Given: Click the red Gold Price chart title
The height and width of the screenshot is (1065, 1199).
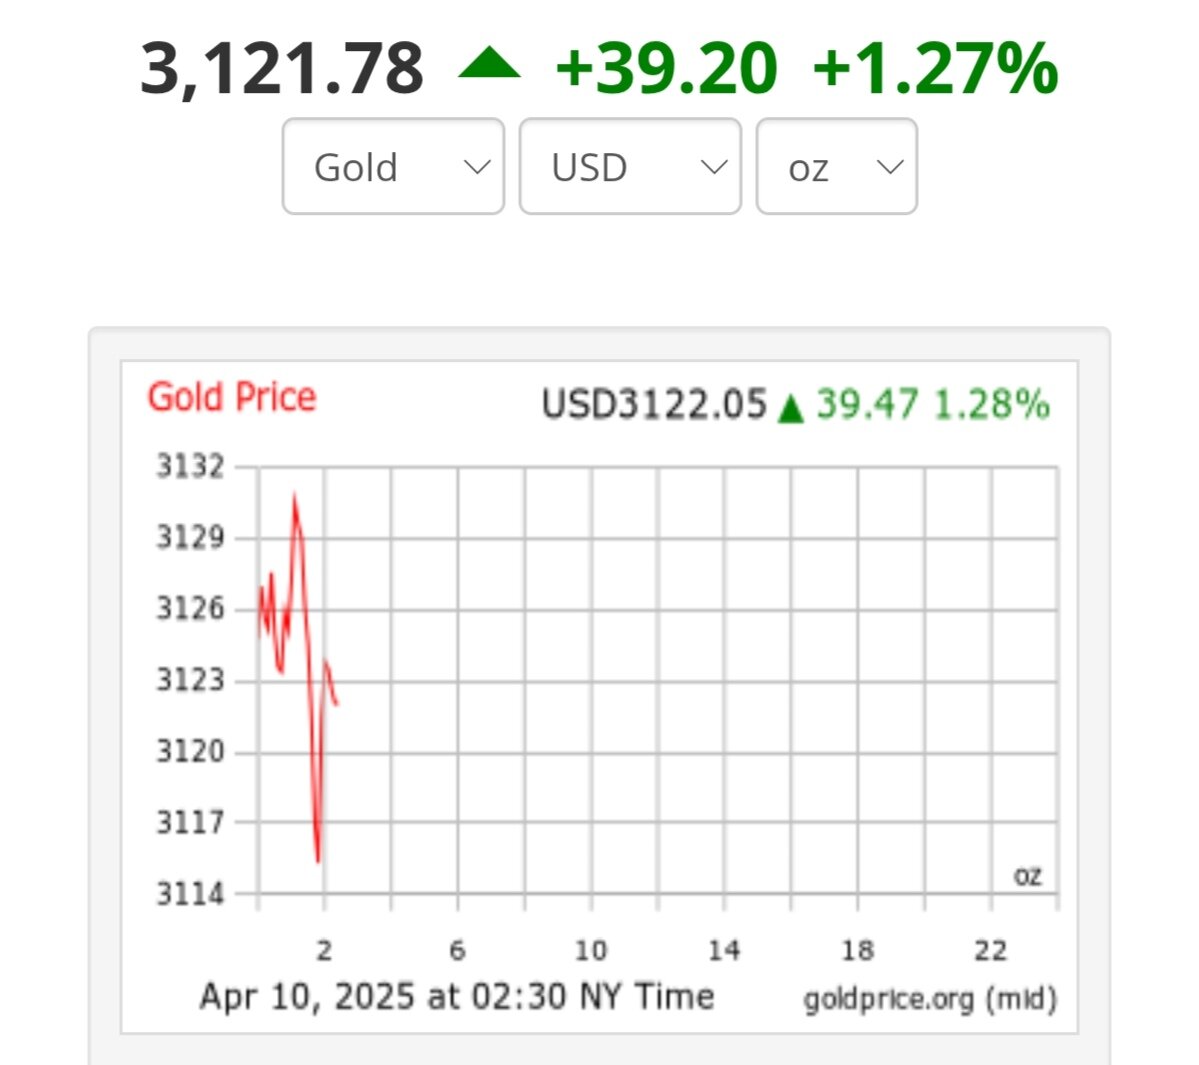Looking at the screenshot, I should point(232,397).
